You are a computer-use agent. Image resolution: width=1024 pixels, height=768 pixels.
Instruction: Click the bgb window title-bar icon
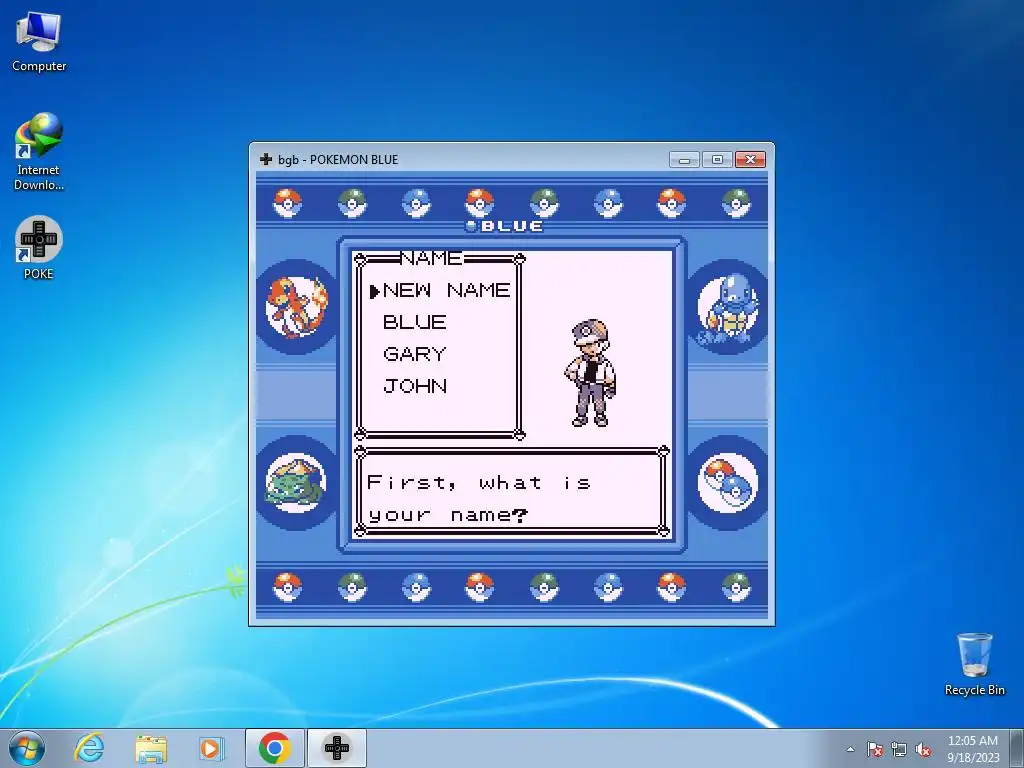(266, 159)
